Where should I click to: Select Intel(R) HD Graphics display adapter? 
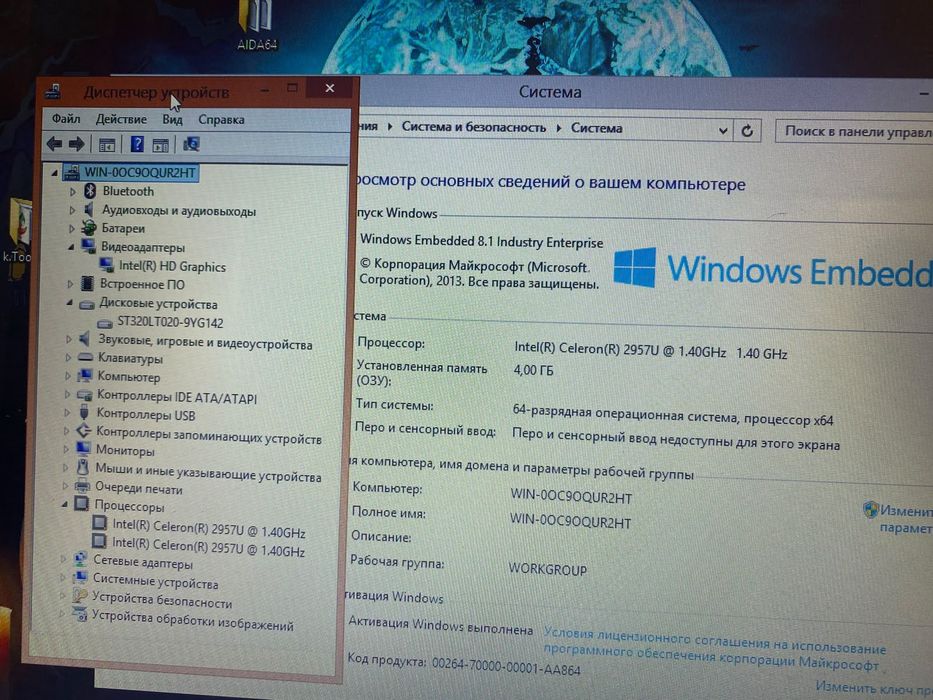[x=172, y=266]
